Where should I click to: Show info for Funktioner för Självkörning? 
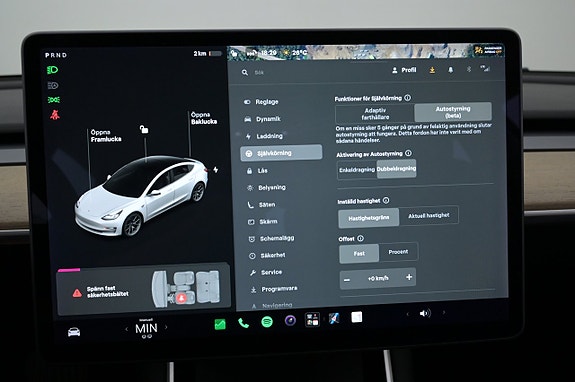tap(407, 98)
